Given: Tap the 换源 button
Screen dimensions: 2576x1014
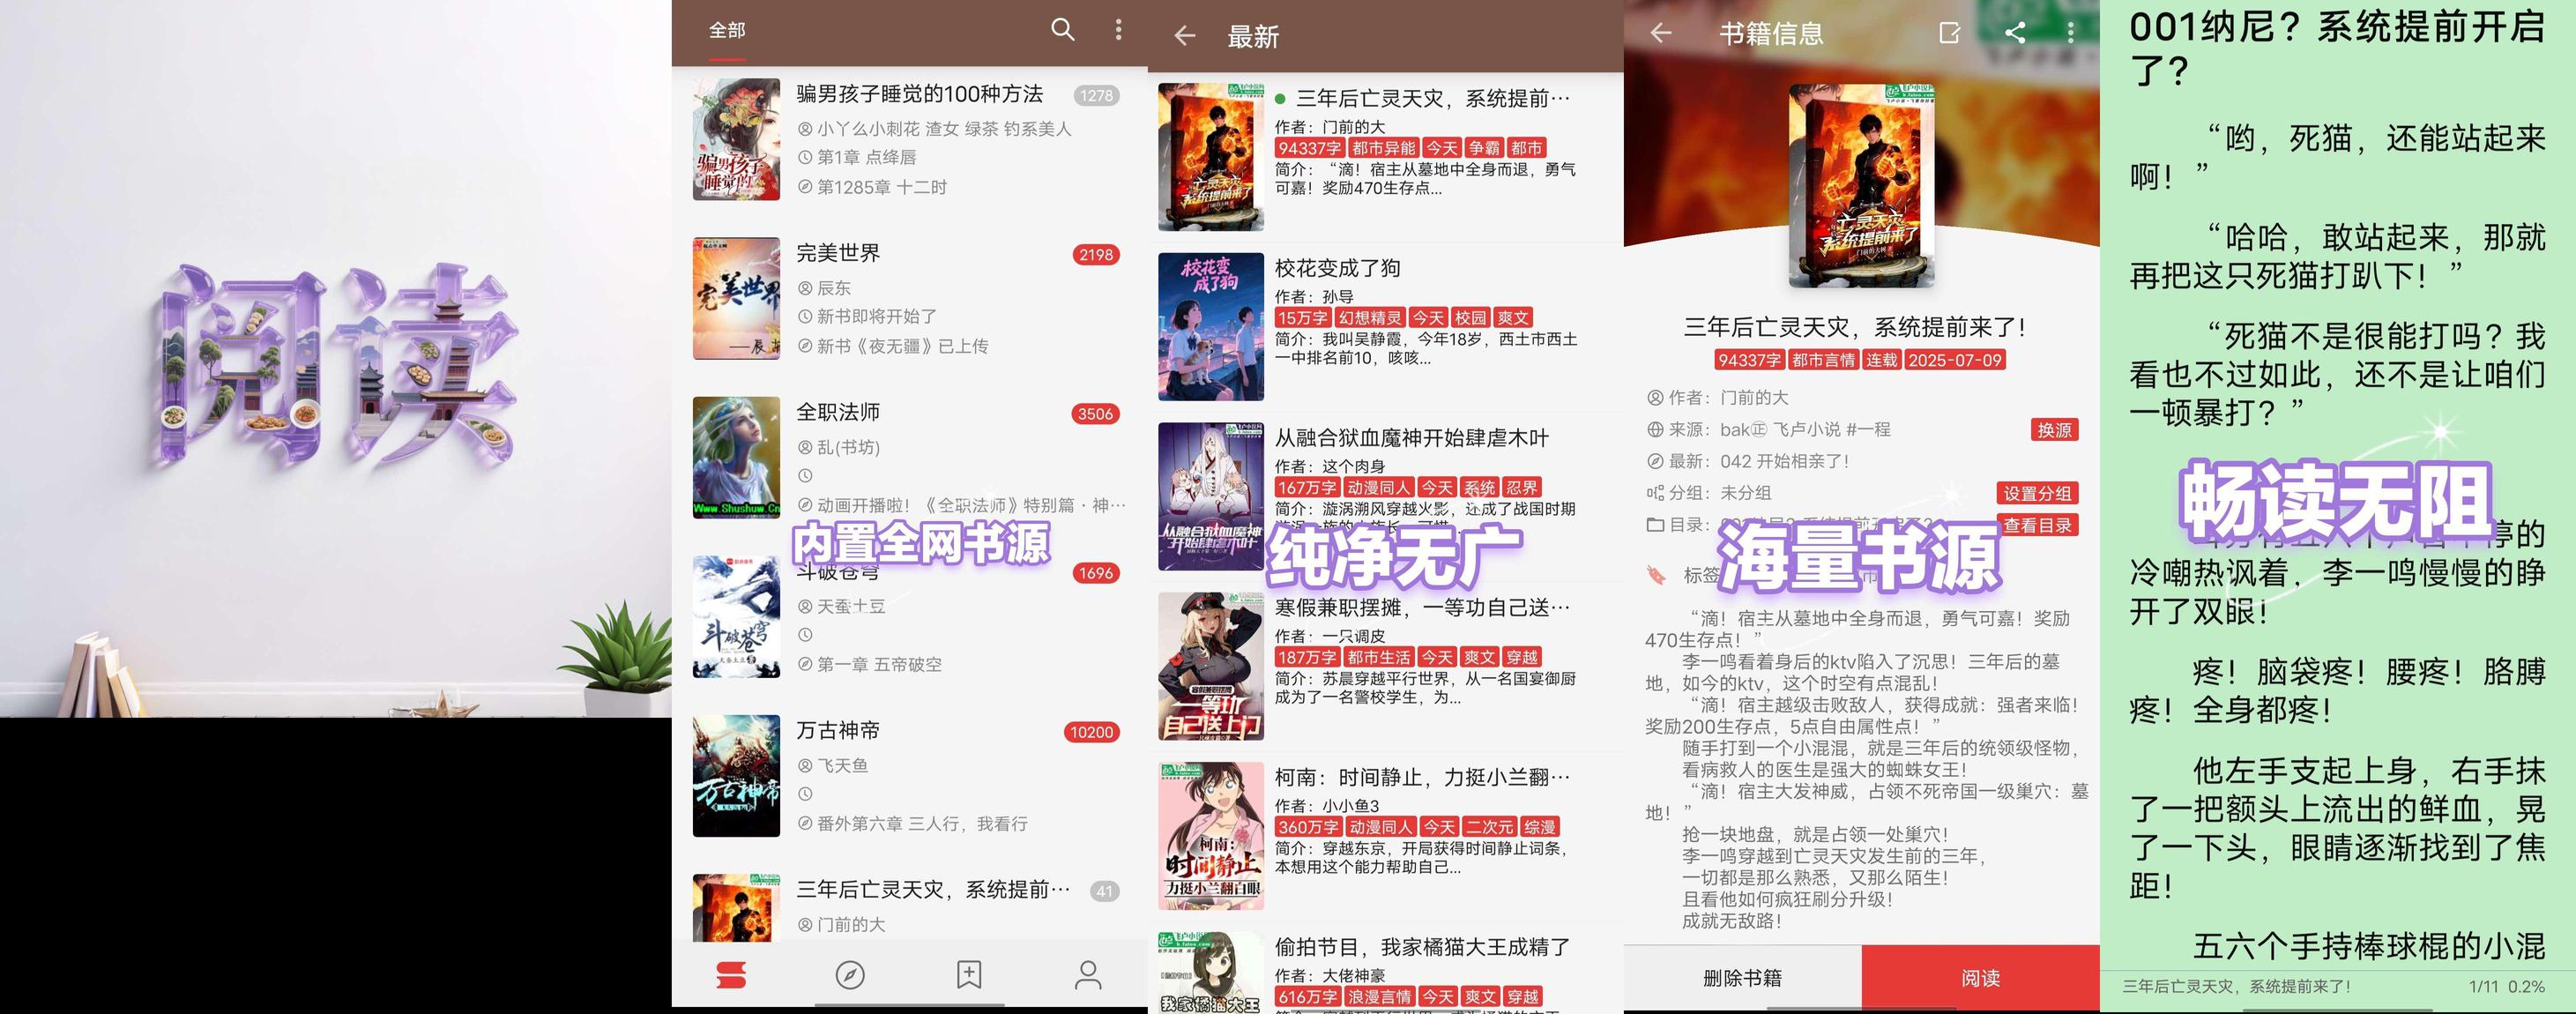Looking at the screenshot, I should point(2054,430).
